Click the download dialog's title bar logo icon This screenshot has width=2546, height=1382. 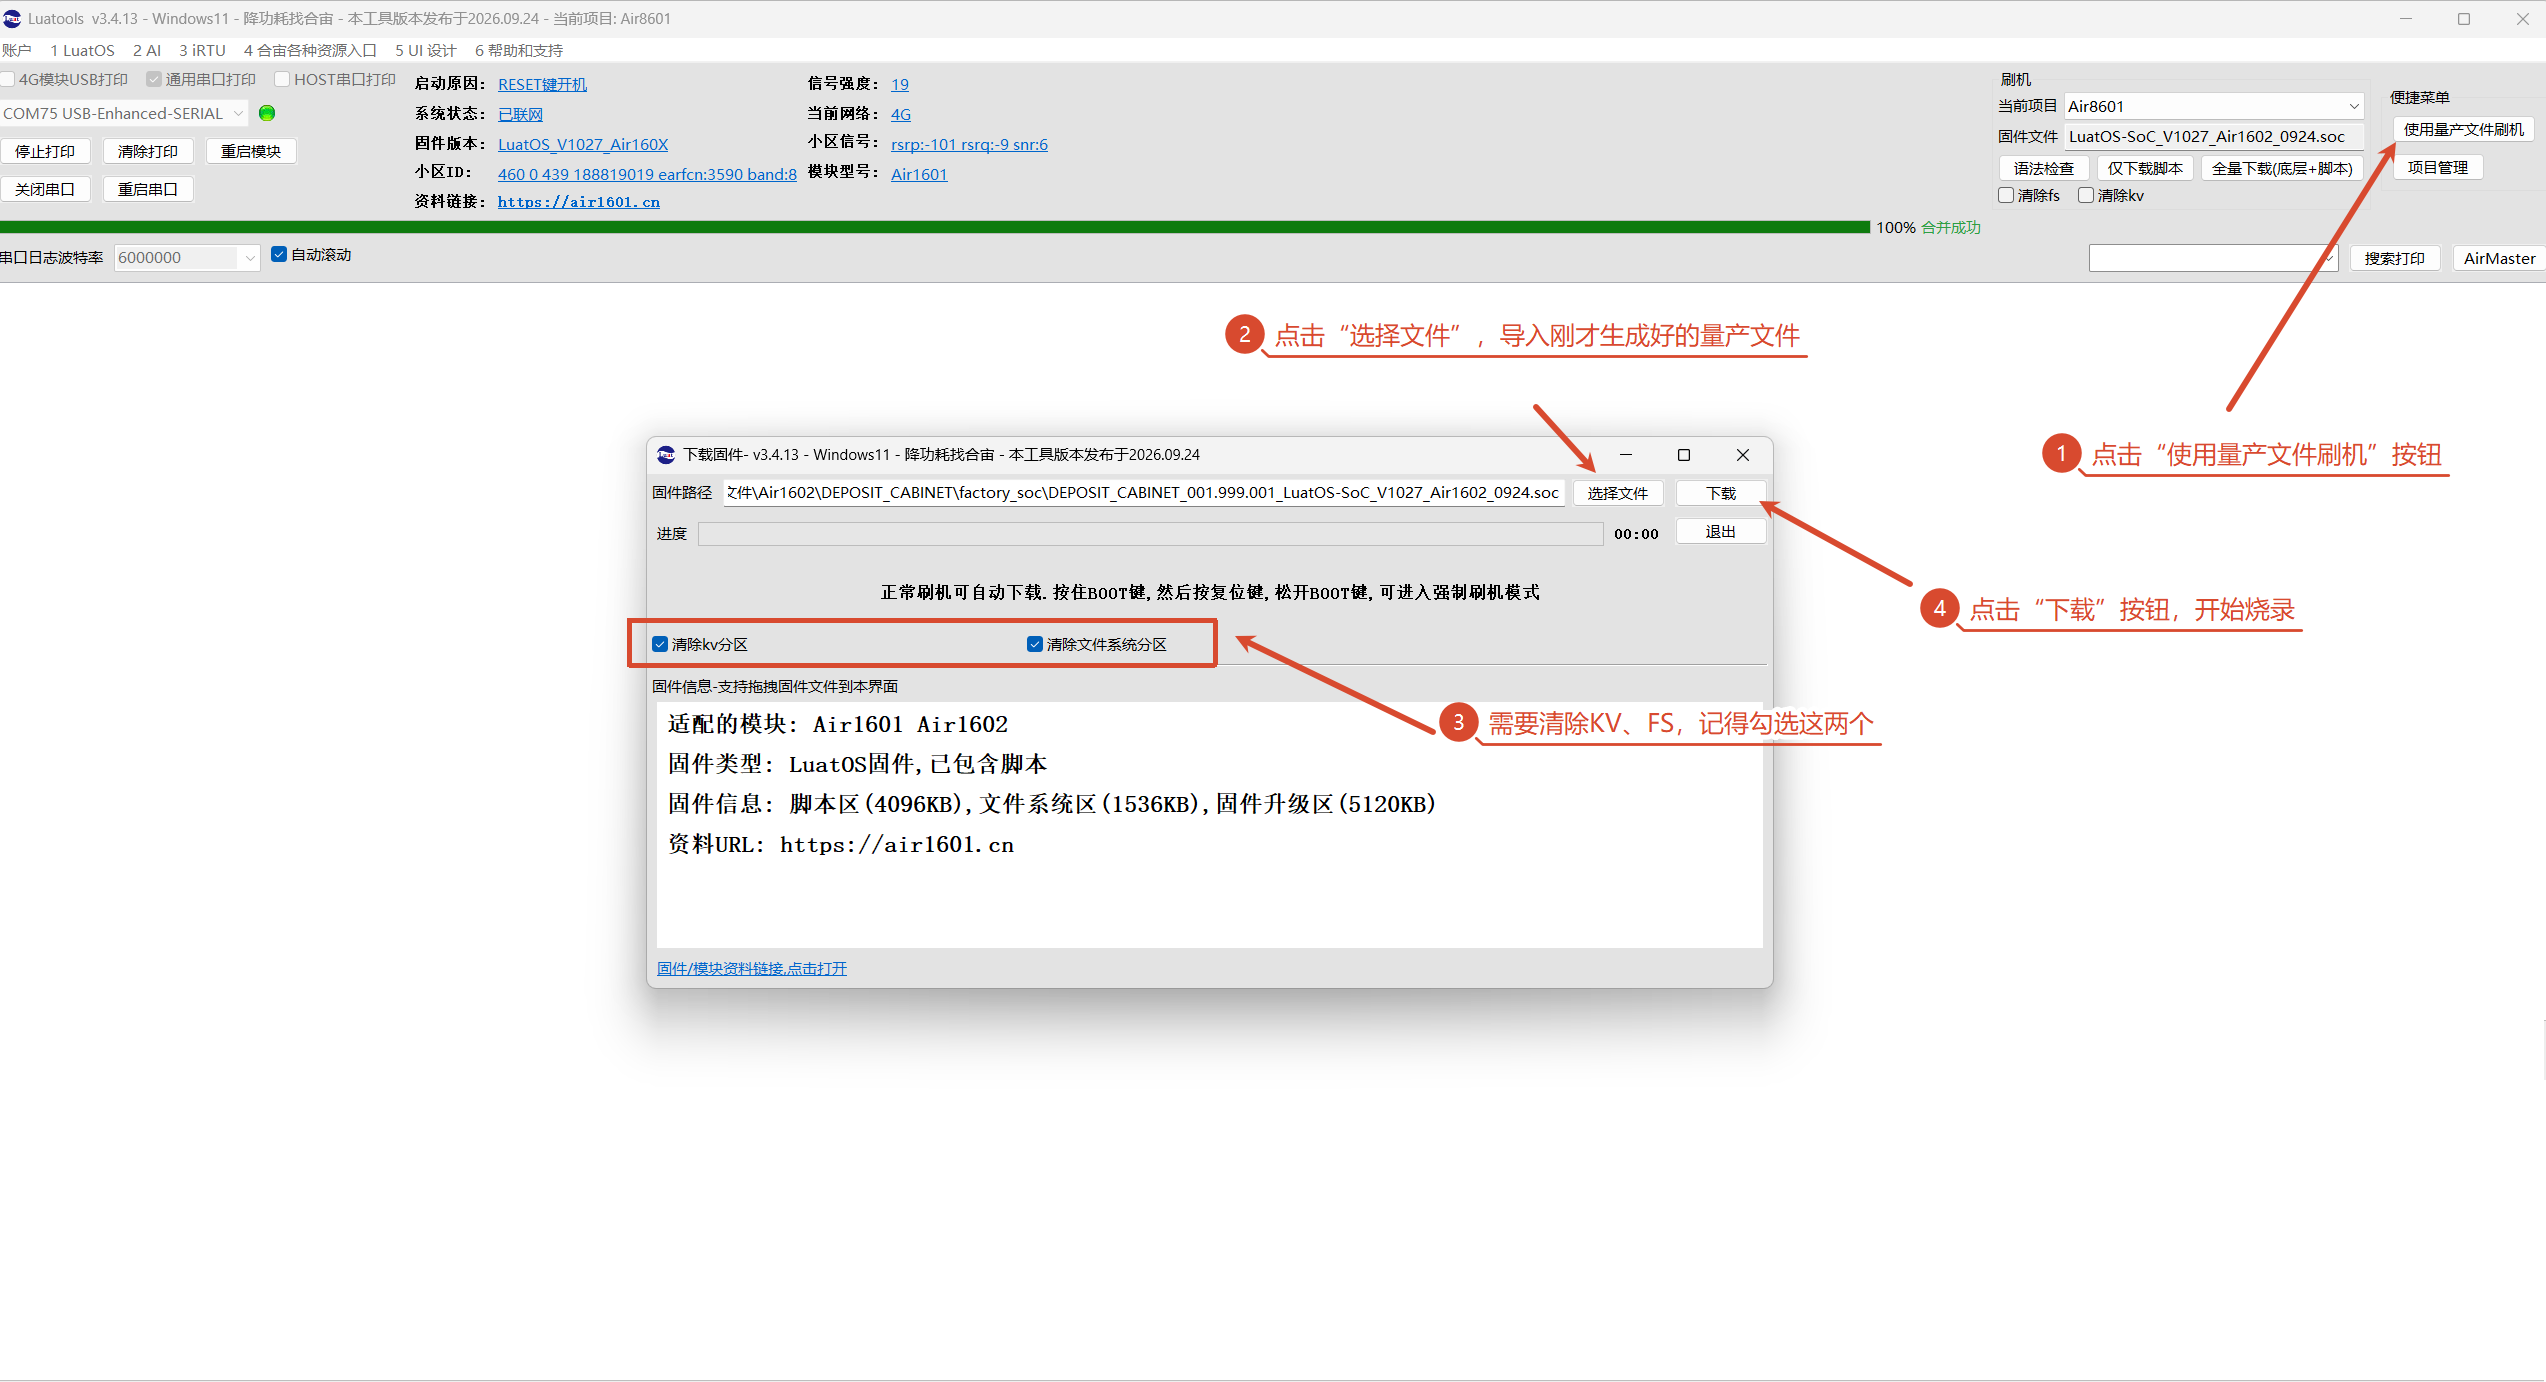coord(666,455)
